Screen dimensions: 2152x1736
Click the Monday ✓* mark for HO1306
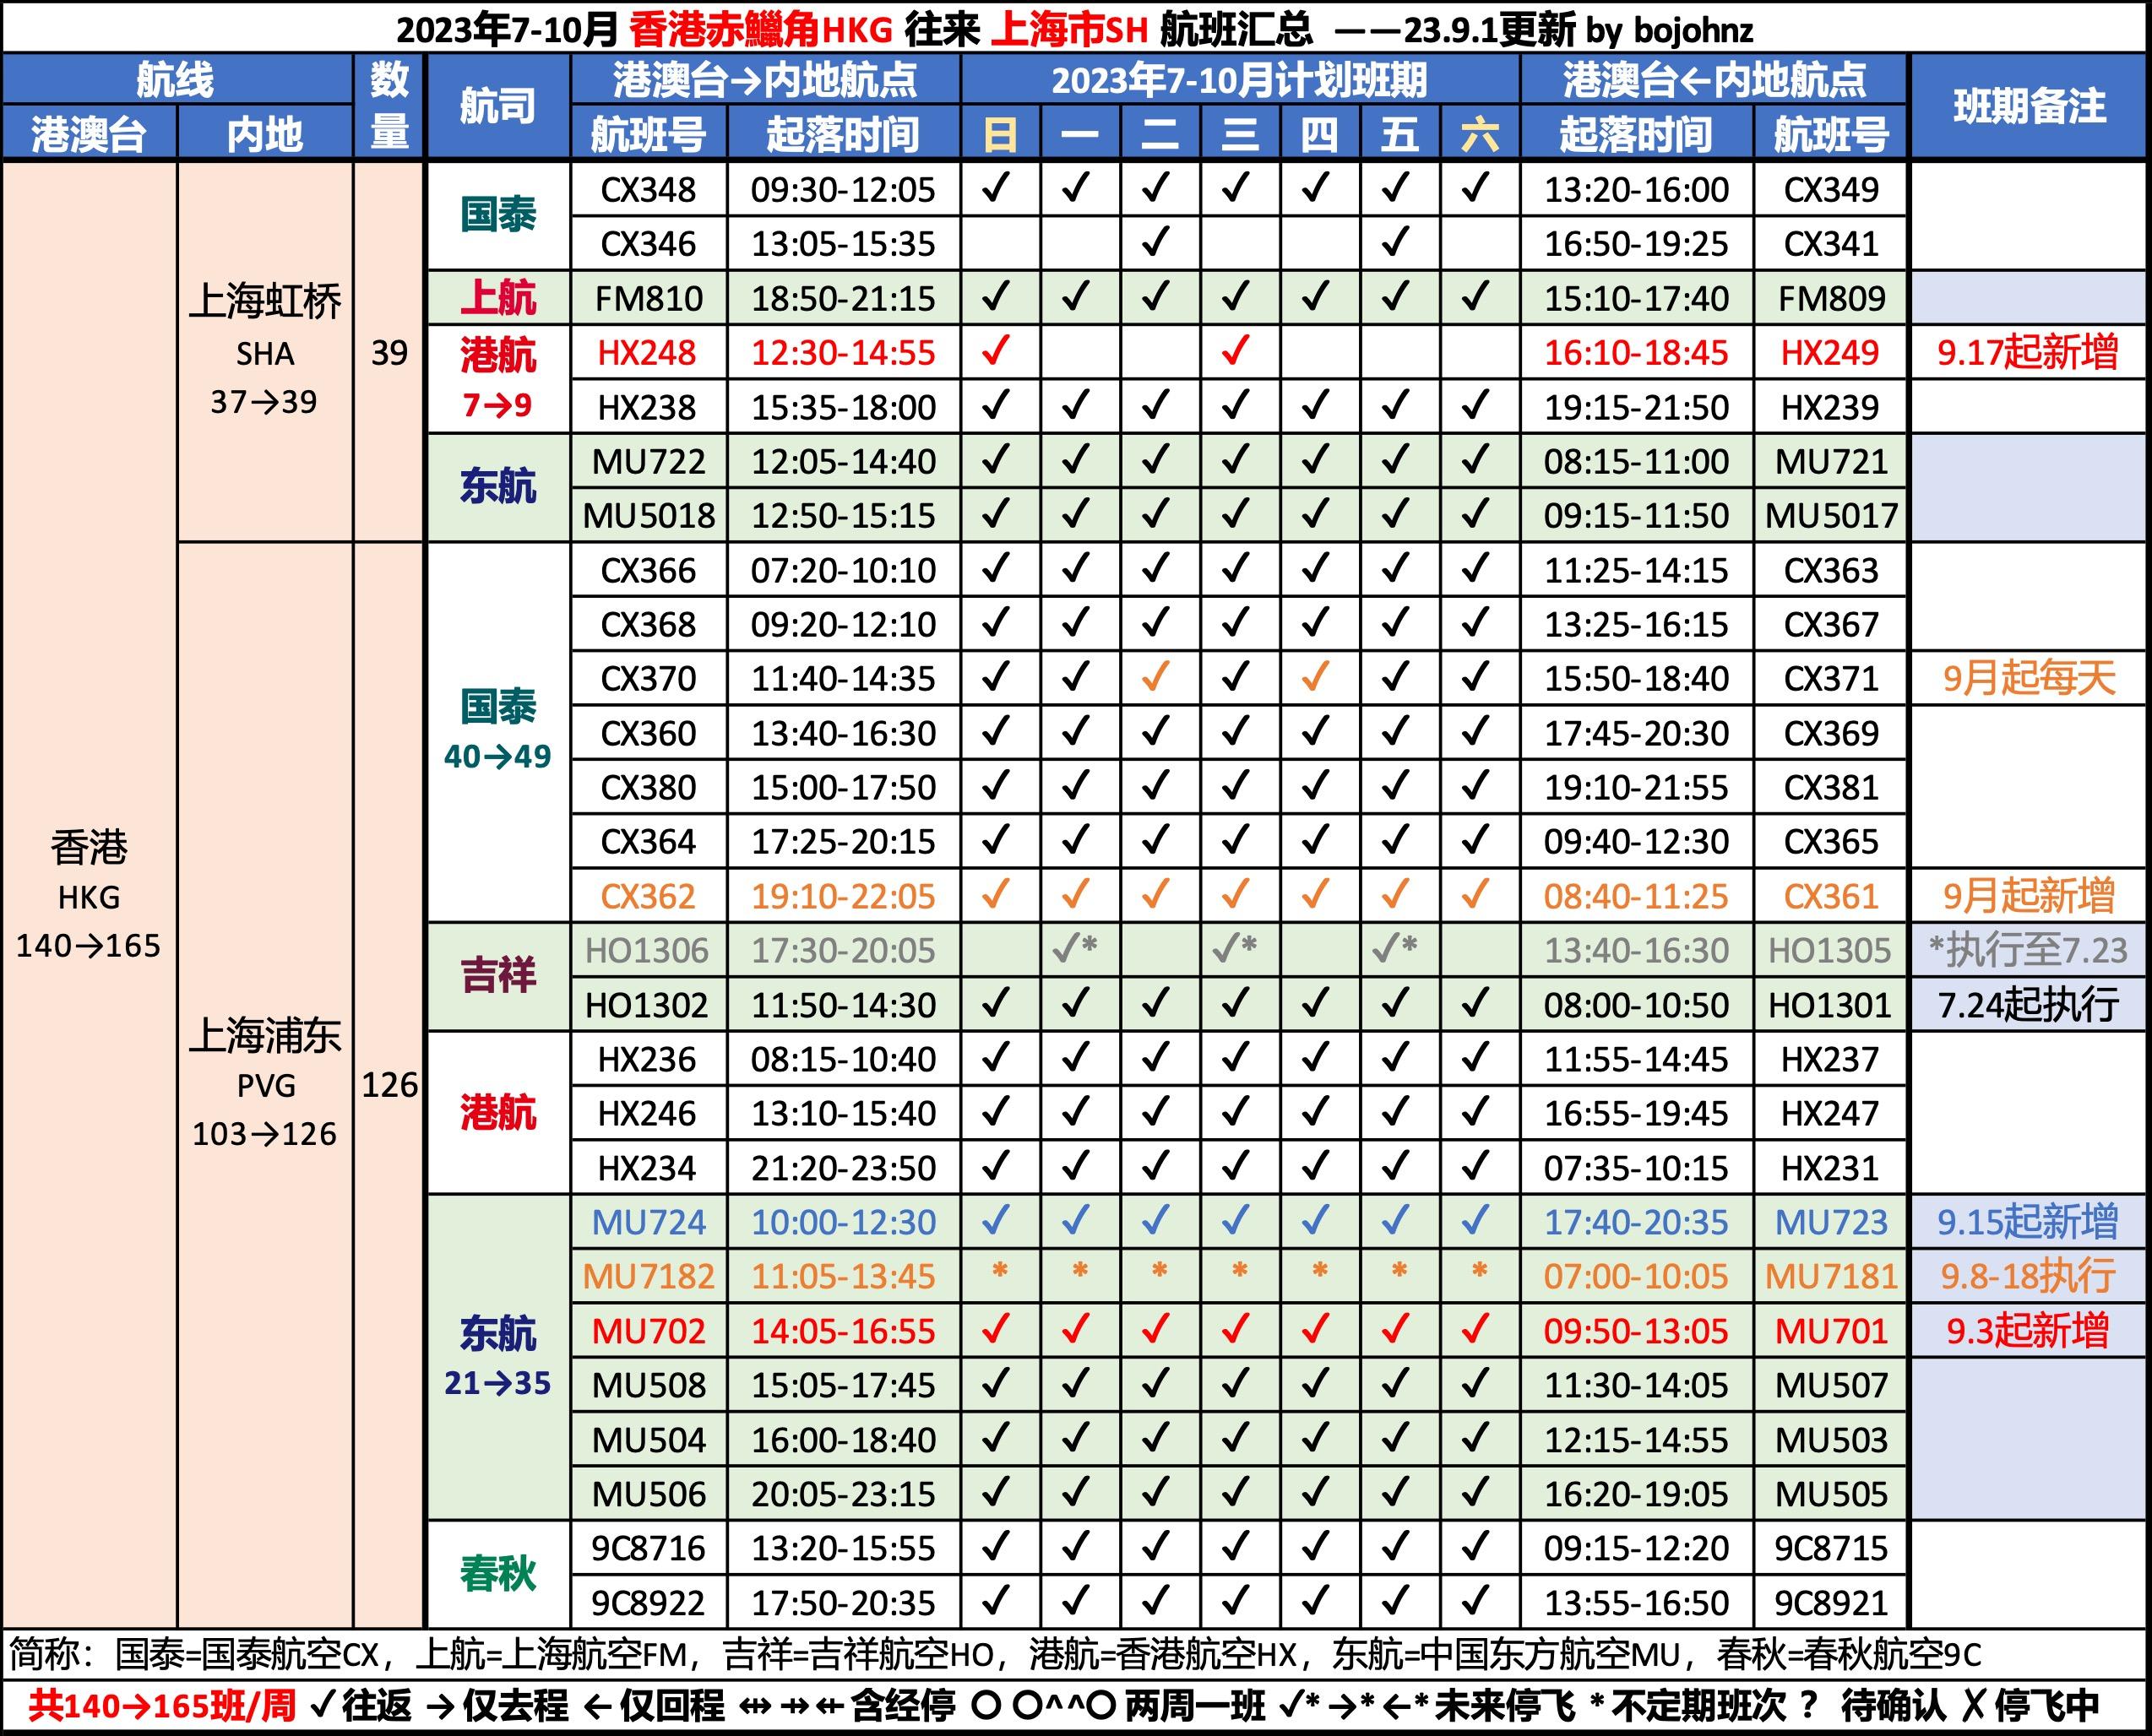coord(1076,948)
